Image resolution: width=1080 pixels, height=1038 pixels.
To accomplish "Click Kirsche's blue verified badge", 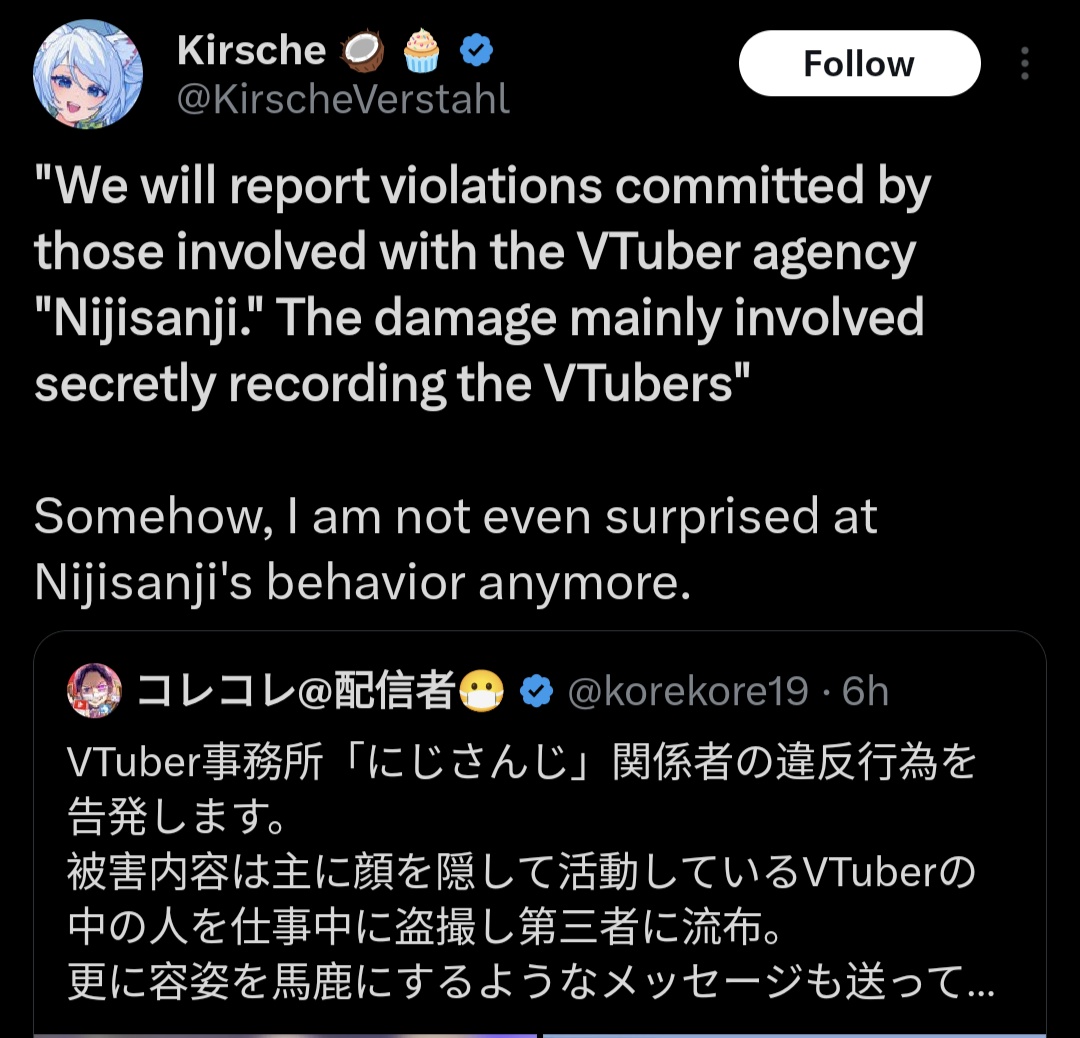I will tap(476, 50).
